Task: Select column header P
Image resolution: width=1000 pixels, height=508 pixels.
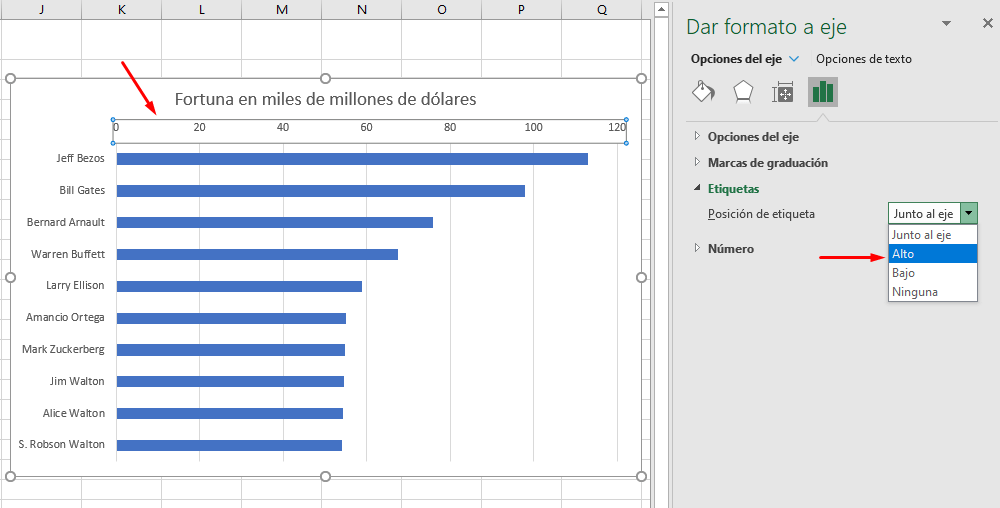Action: [x=522, y=10]
